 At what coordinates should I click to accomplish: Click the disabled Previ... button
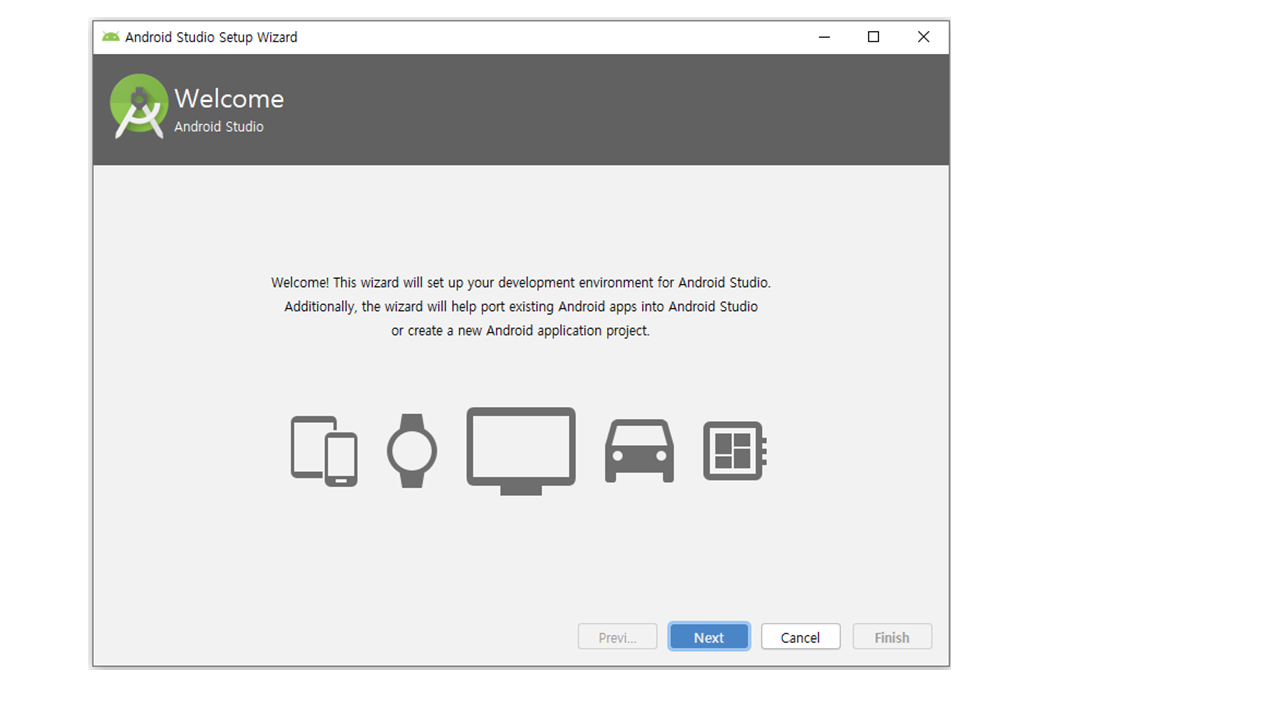(617, 637)
